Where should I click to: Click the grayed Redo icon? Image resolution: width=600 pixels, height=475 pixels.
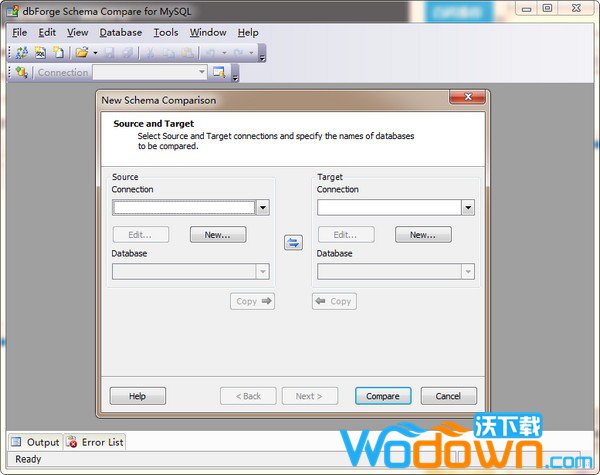click(238, 53)
